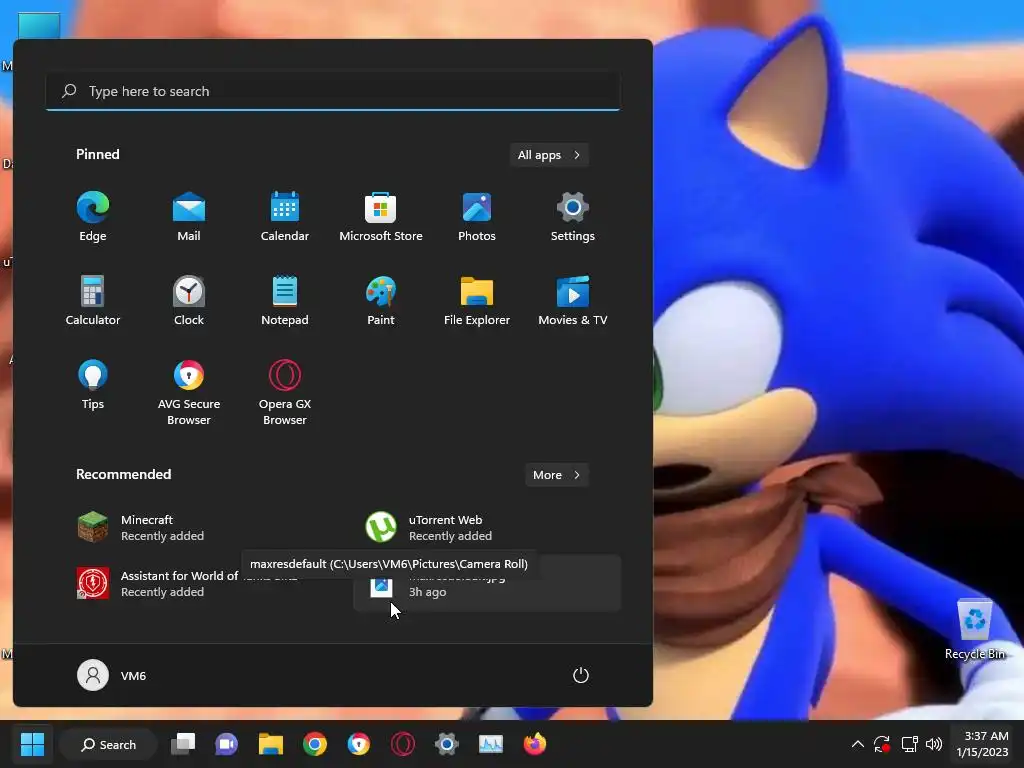Open Microsoft Store from pinned apps
1024x768 pixels.
click(381, 217)
